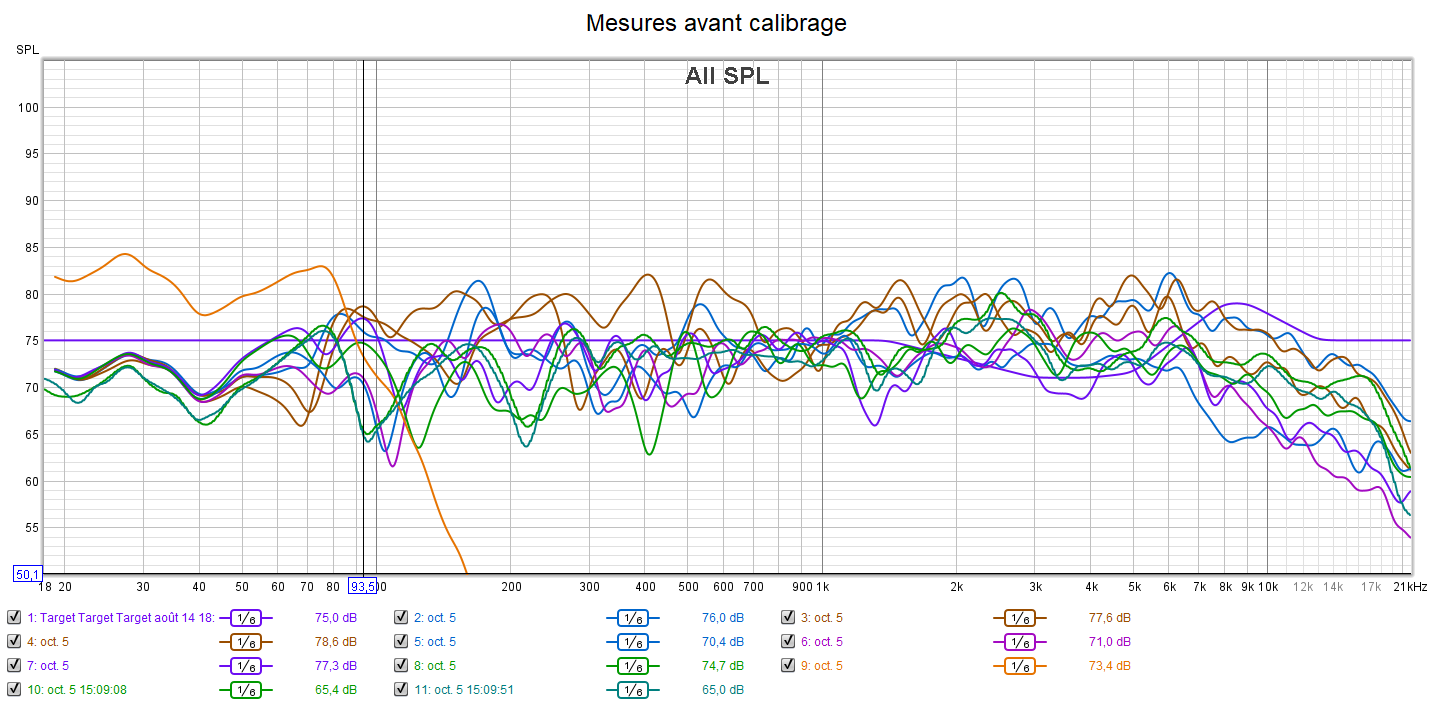Click the 1/6 smoothing icon for trace 11
1433x704 pixels.
point(632,689)
